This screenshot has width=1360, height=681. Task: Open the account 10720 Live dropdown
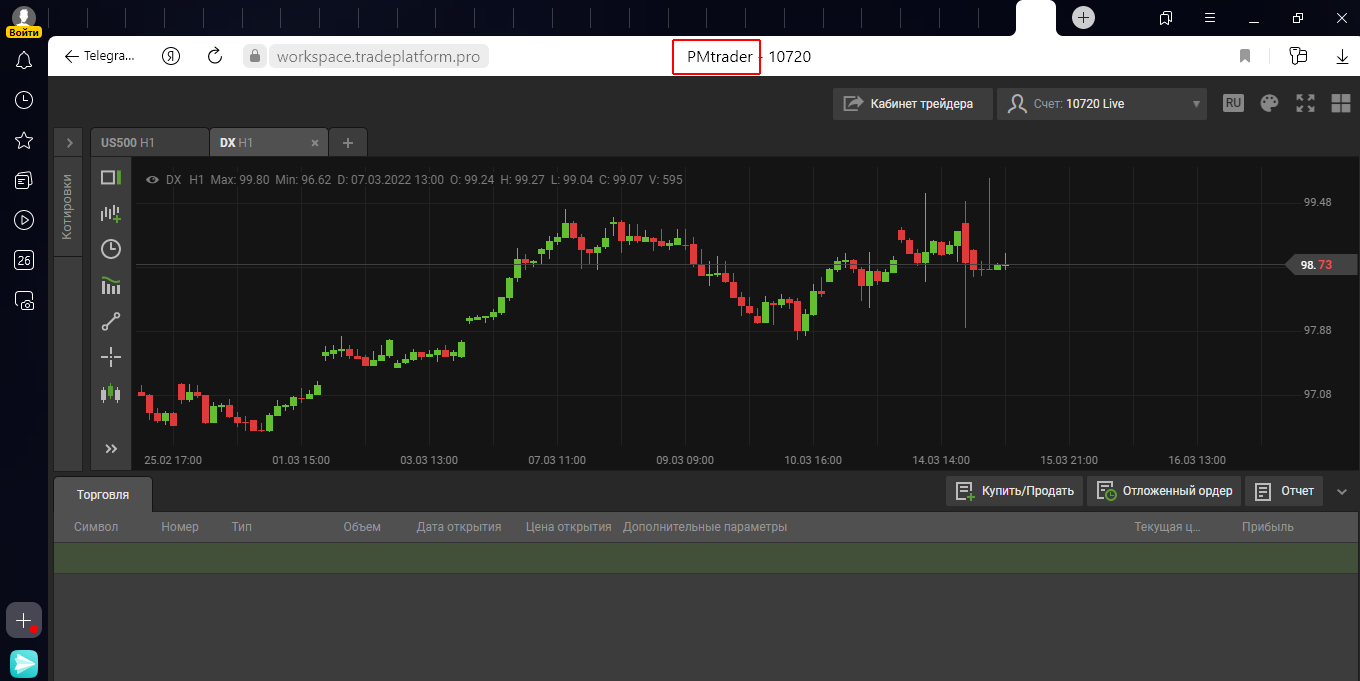[1104, 103]
